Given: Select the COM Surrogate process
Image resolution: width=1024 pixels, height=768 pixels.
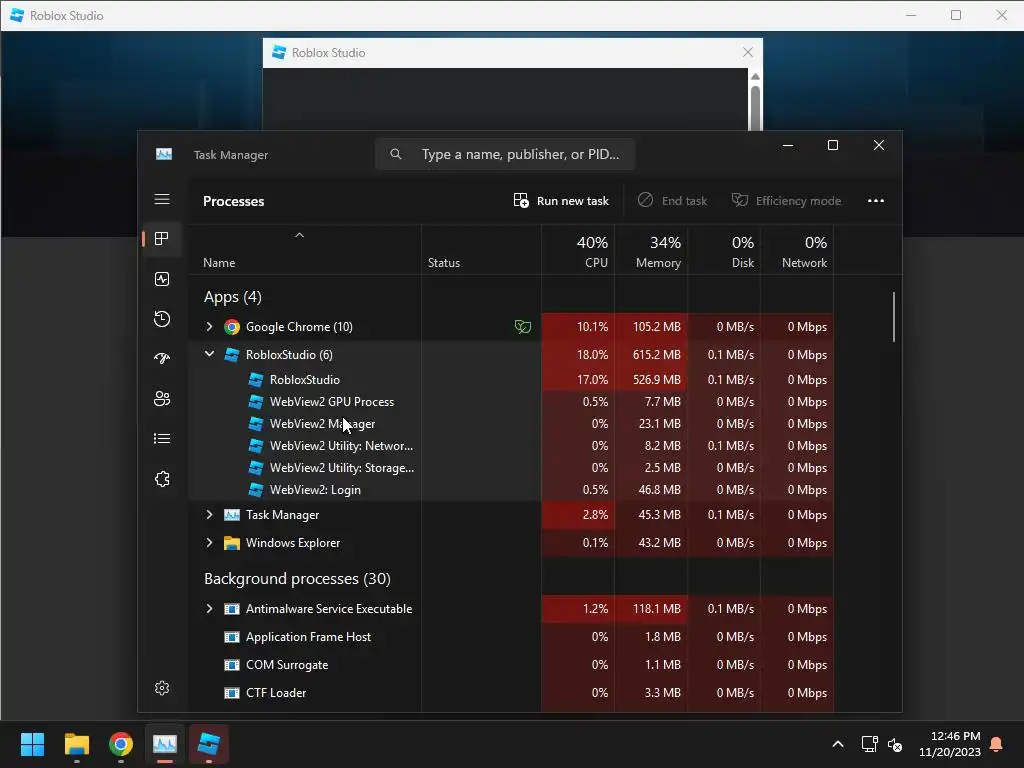Looking at the screenshot, I should coord(511,665).
